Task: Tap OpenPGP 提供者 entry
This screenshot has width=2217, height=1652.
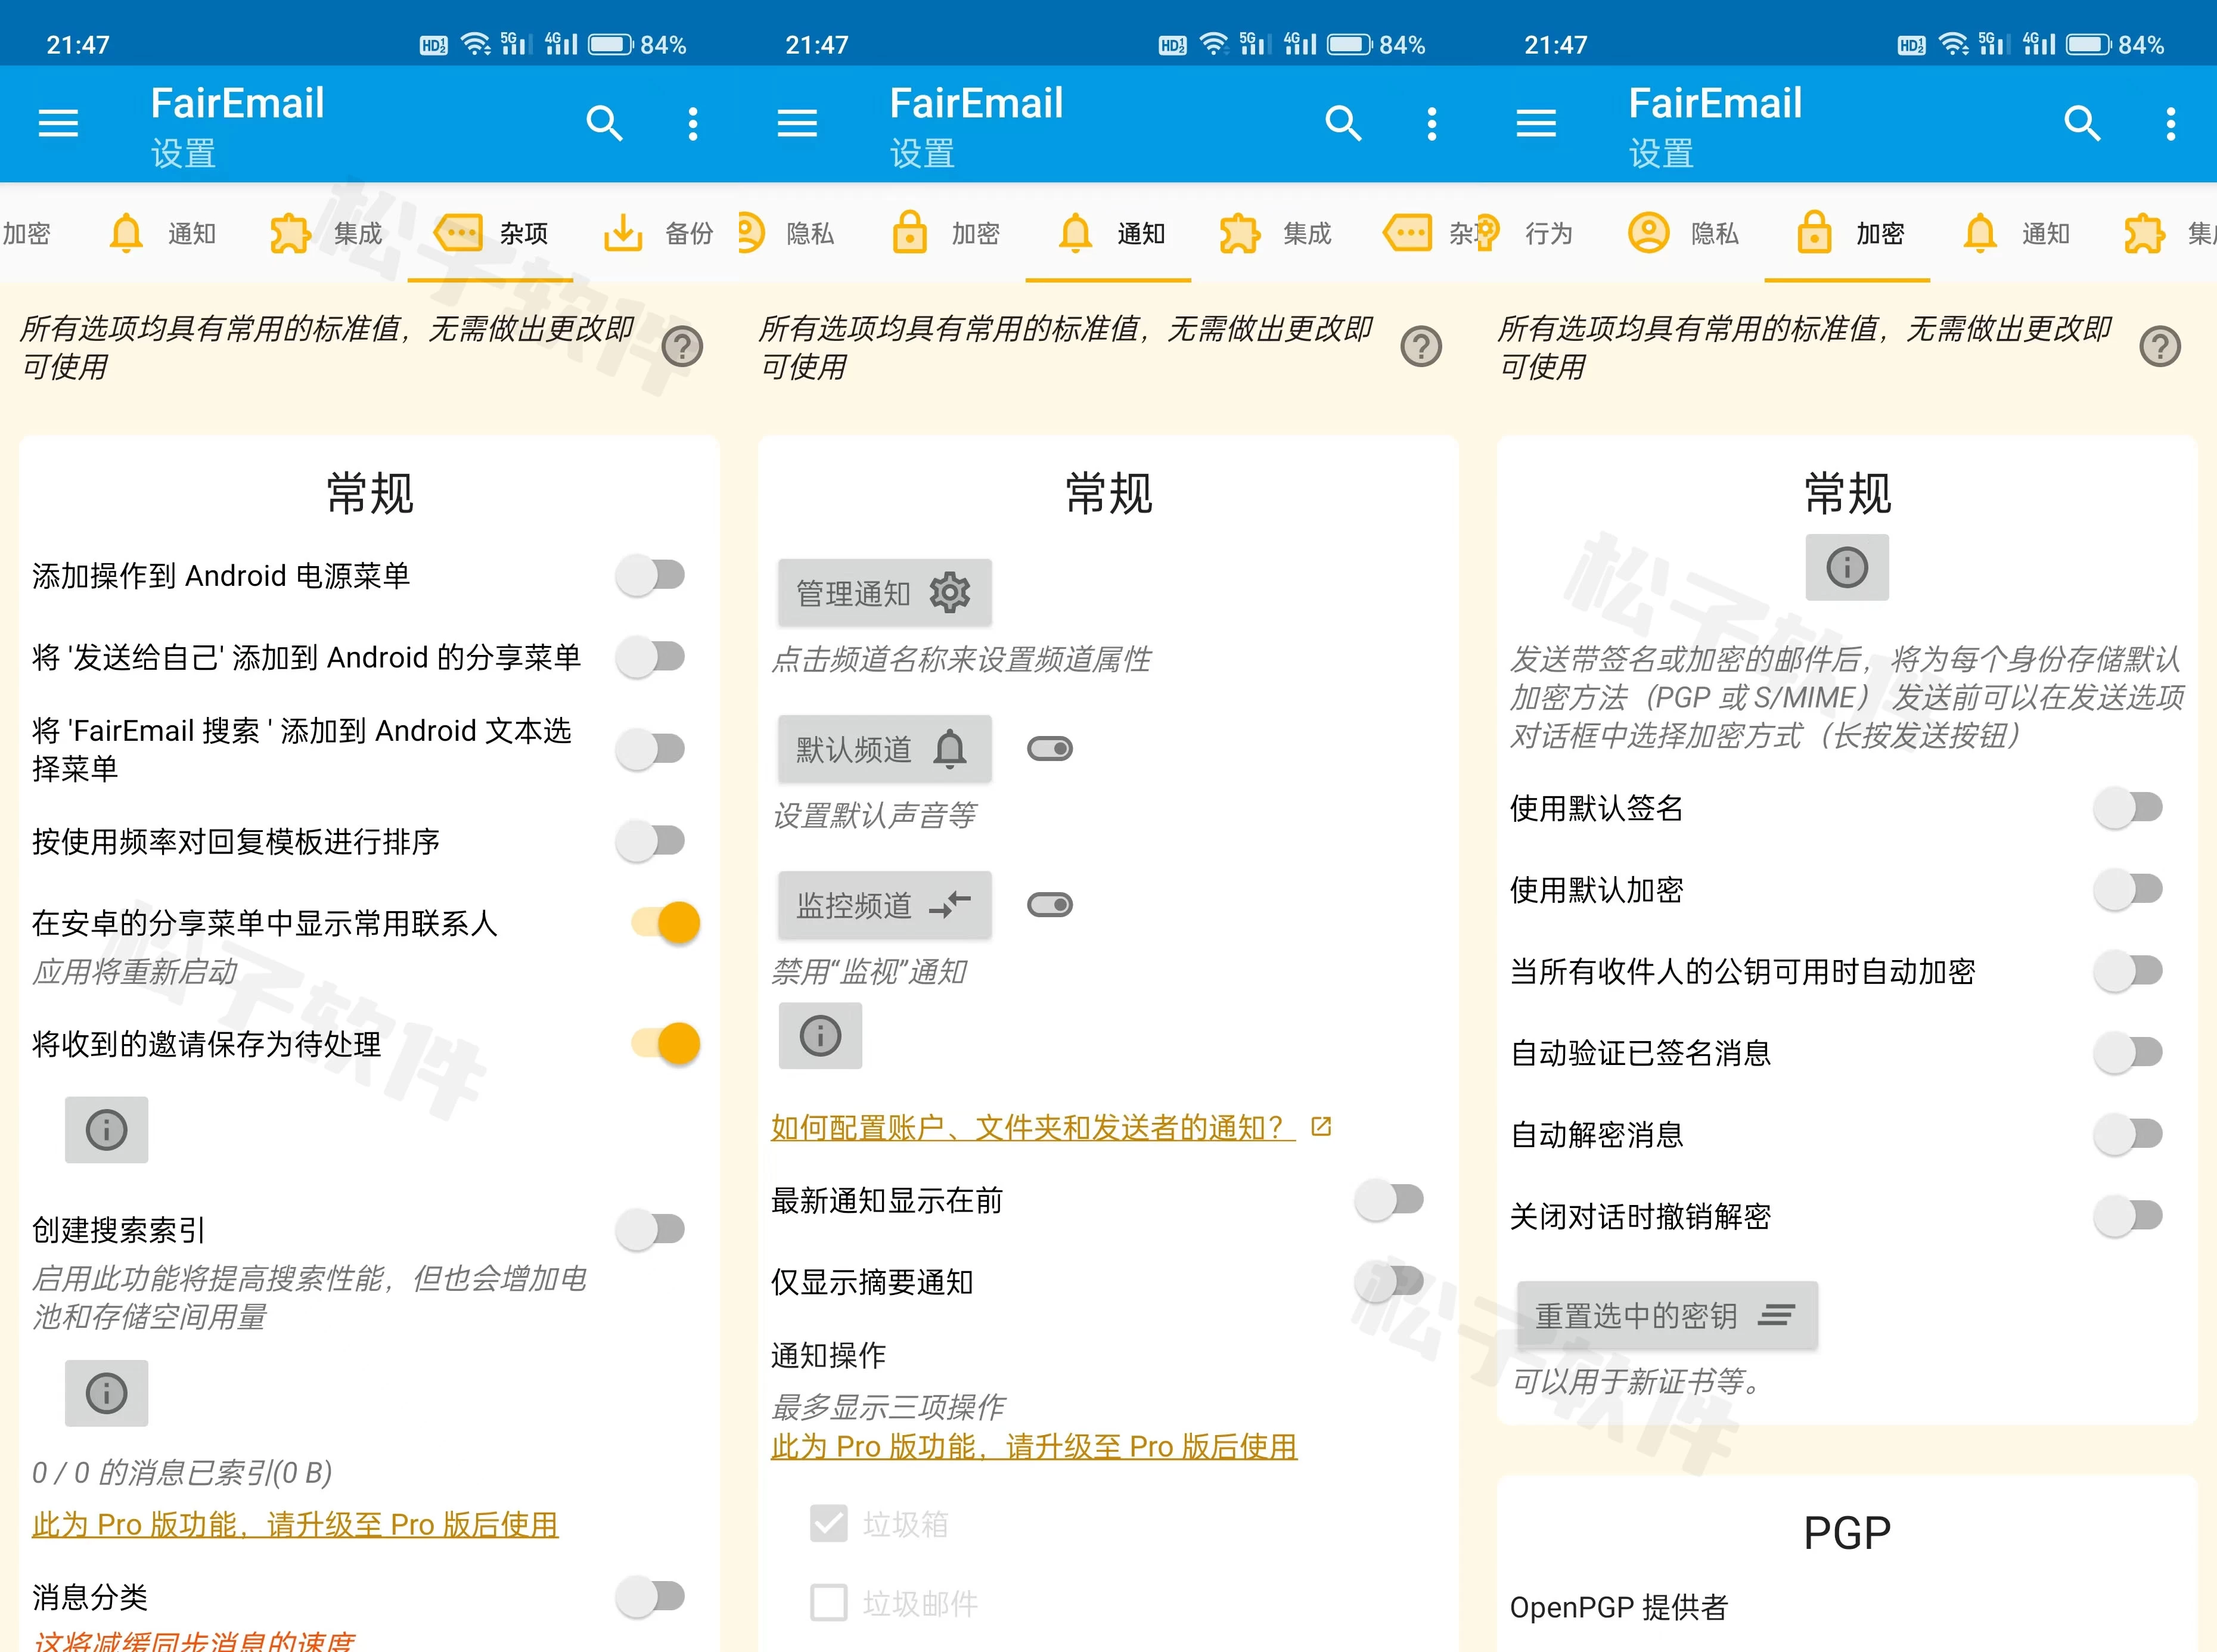Action: pyautogui.click(x=1619, y=1607)
